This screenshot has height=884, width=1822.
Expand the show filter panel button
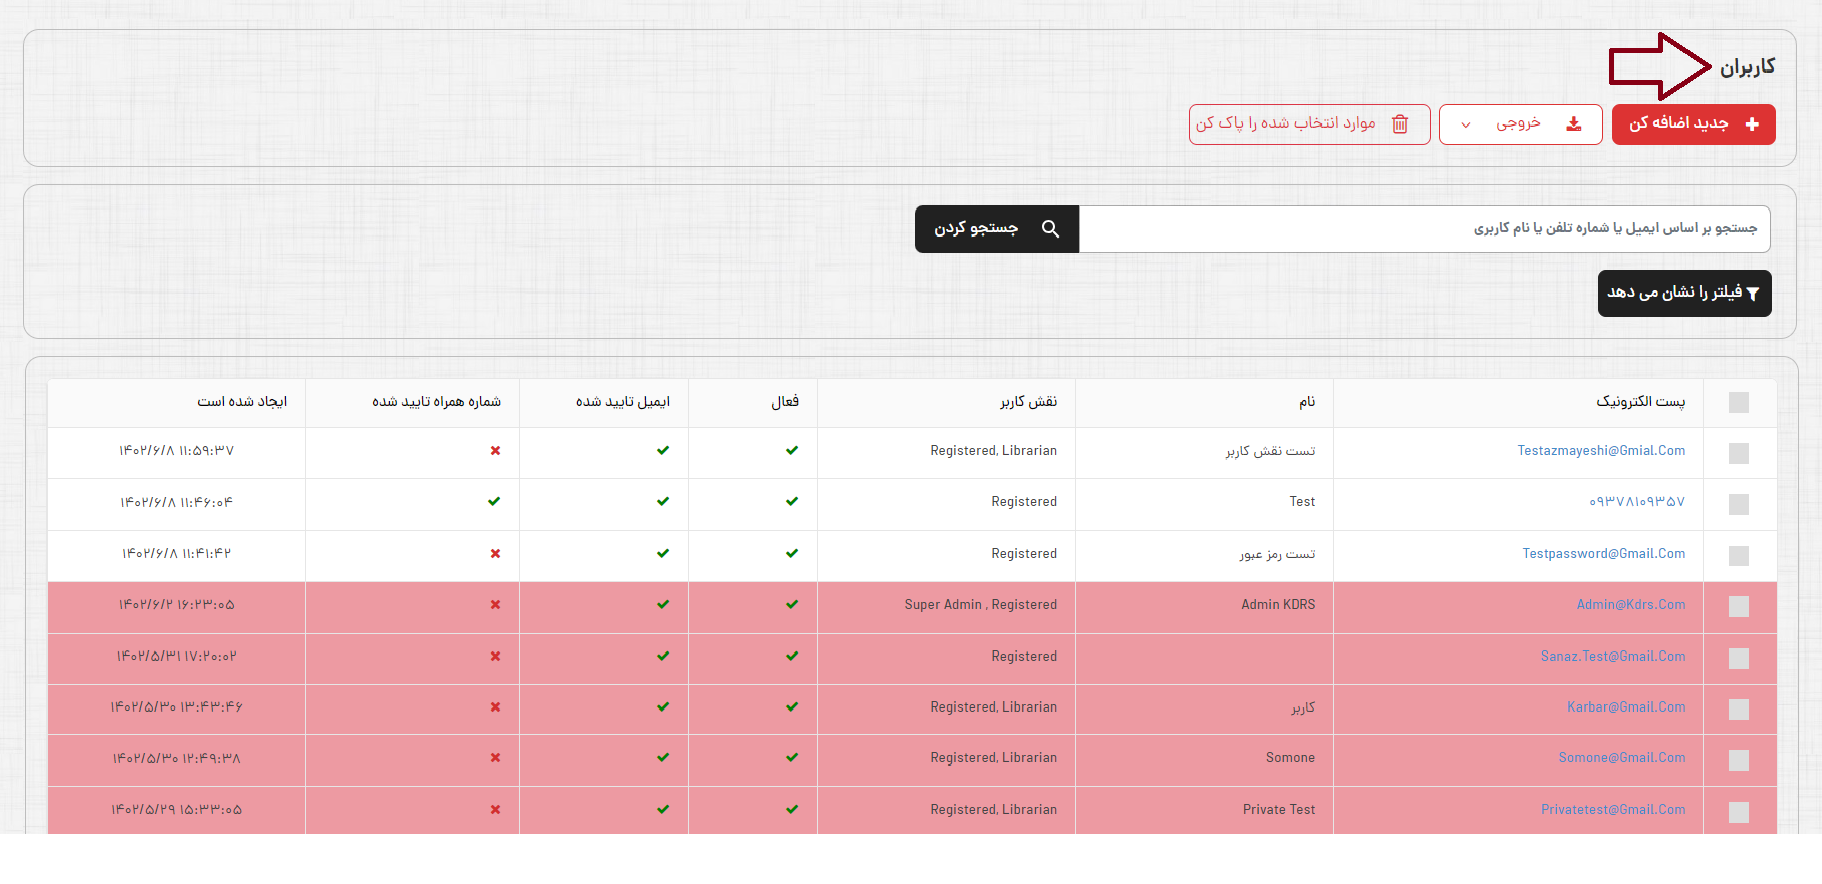[x=1683, y=293]
